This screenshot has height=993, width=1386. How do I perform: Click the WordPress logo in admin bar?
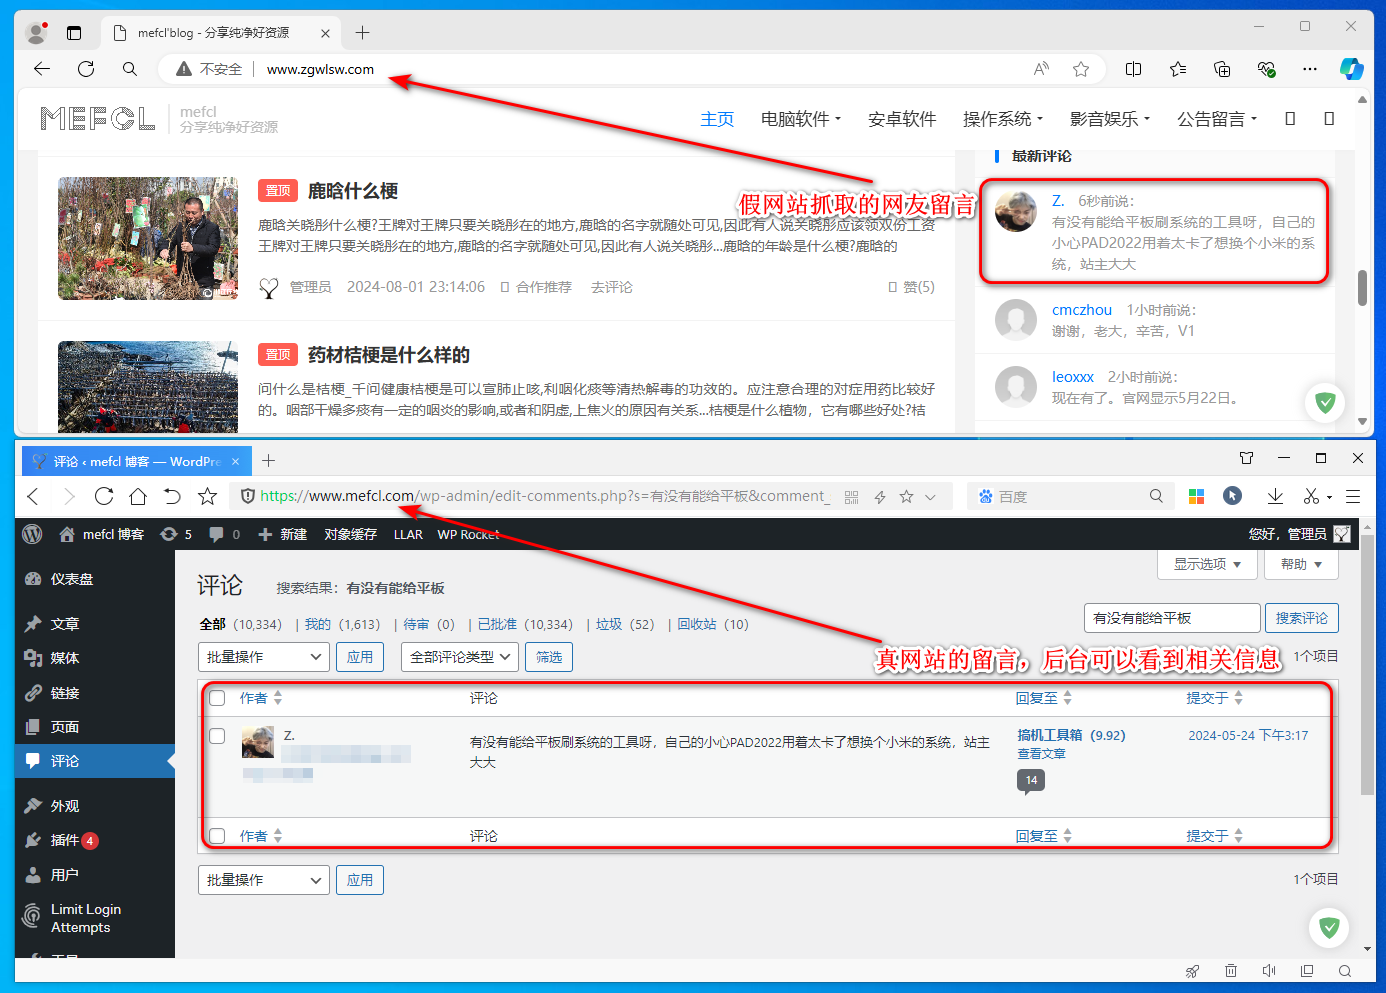[x=32, y=534]
